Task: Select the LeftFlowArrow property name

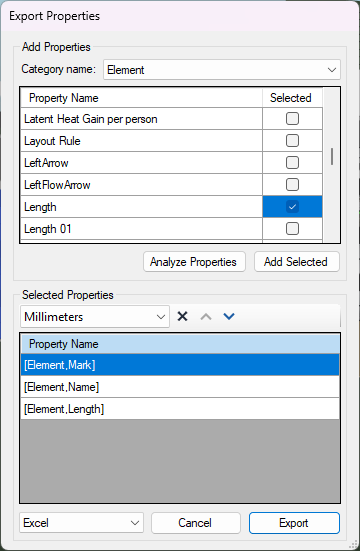Action: tap(141, 185)
